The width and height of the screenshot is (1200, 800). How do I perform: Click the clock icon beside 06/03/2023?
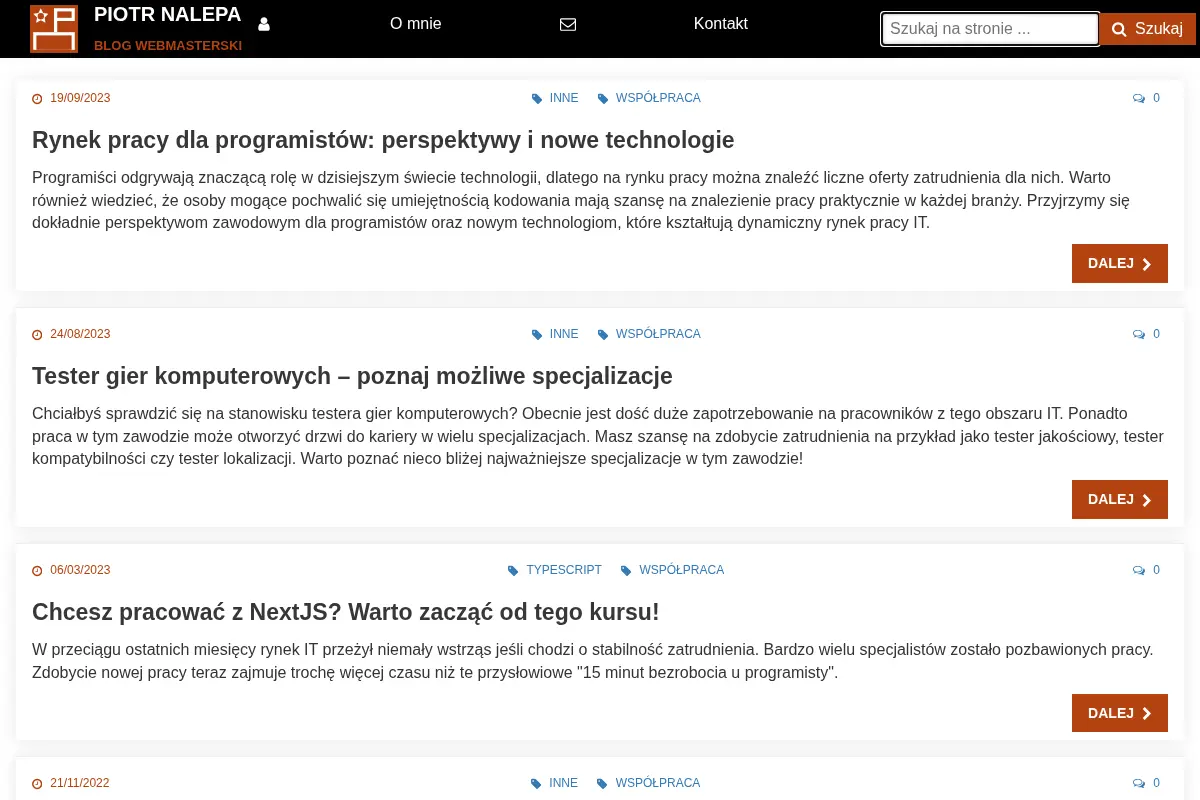[38, 570]
